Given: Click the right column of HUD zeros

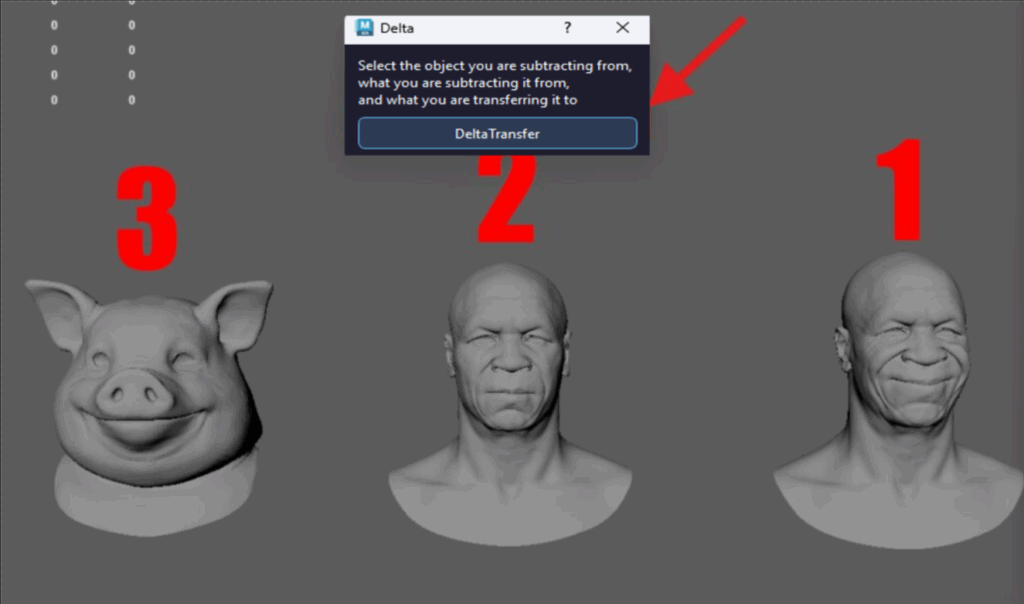Looking at the screenshot, I should (132, 62).
